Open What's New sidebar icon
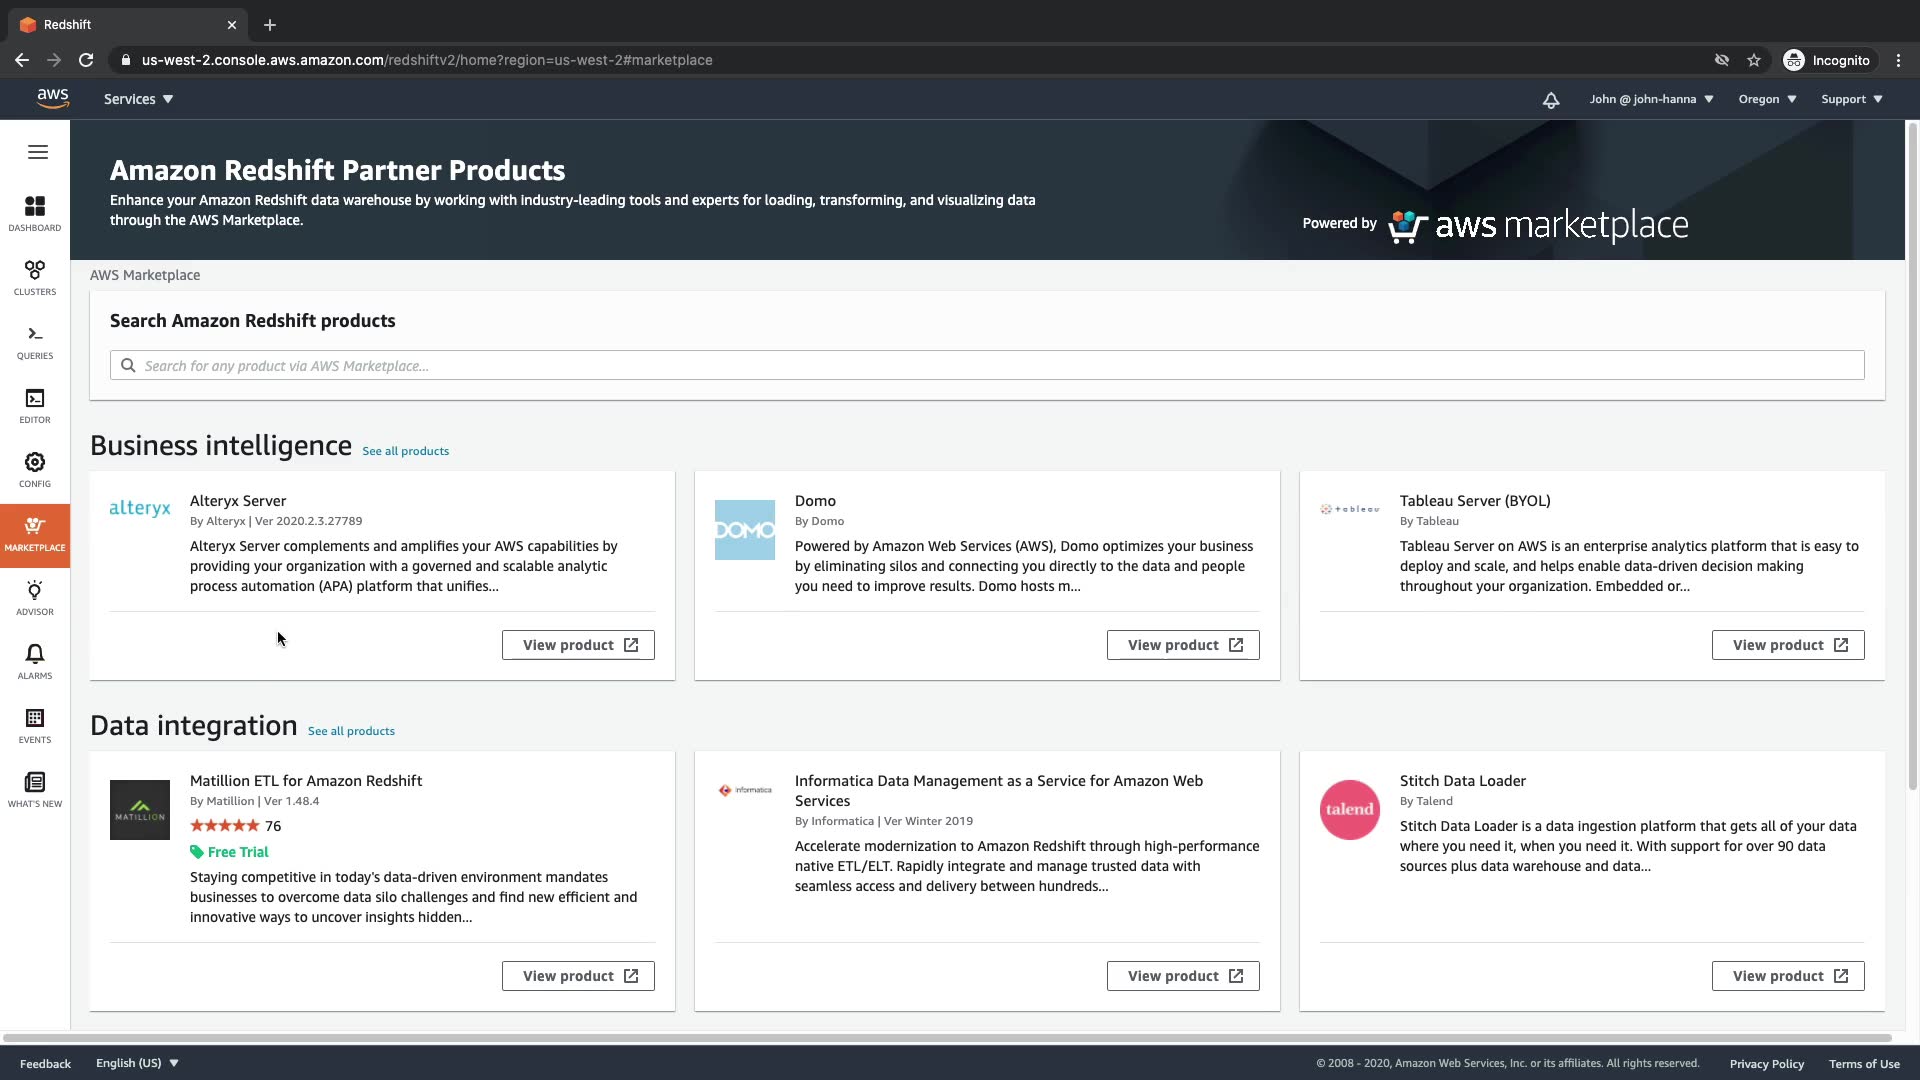1920x1080 pixels. (x=35, y=789)
